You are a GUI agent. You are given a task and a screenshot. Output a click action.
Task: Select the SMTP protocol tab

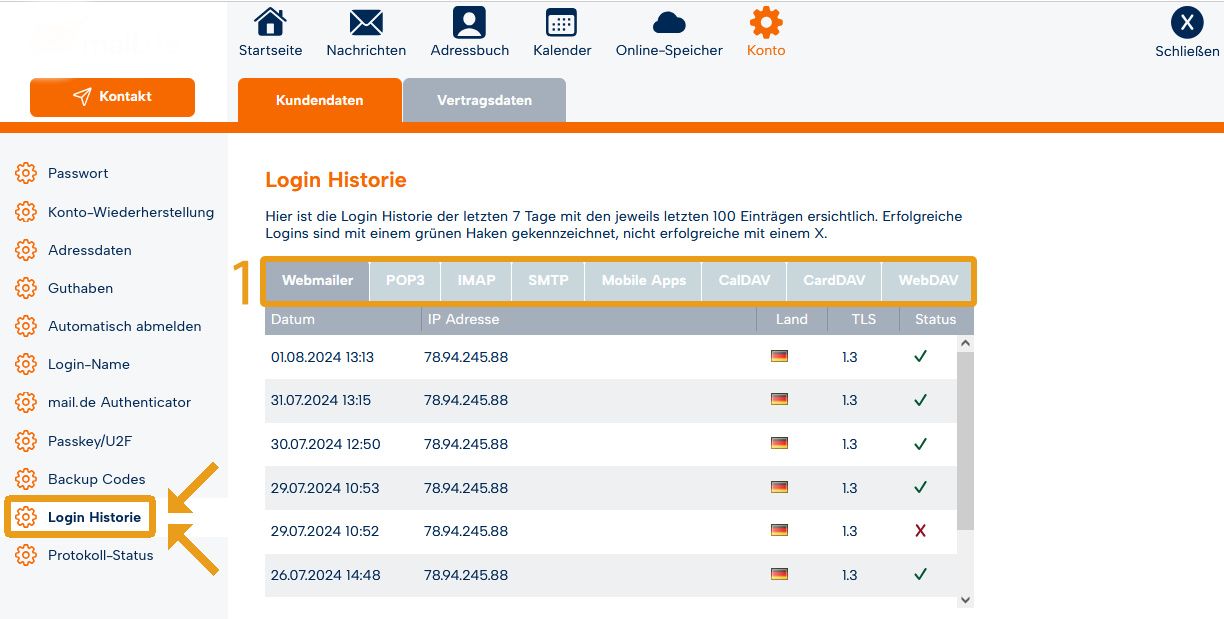548,281
